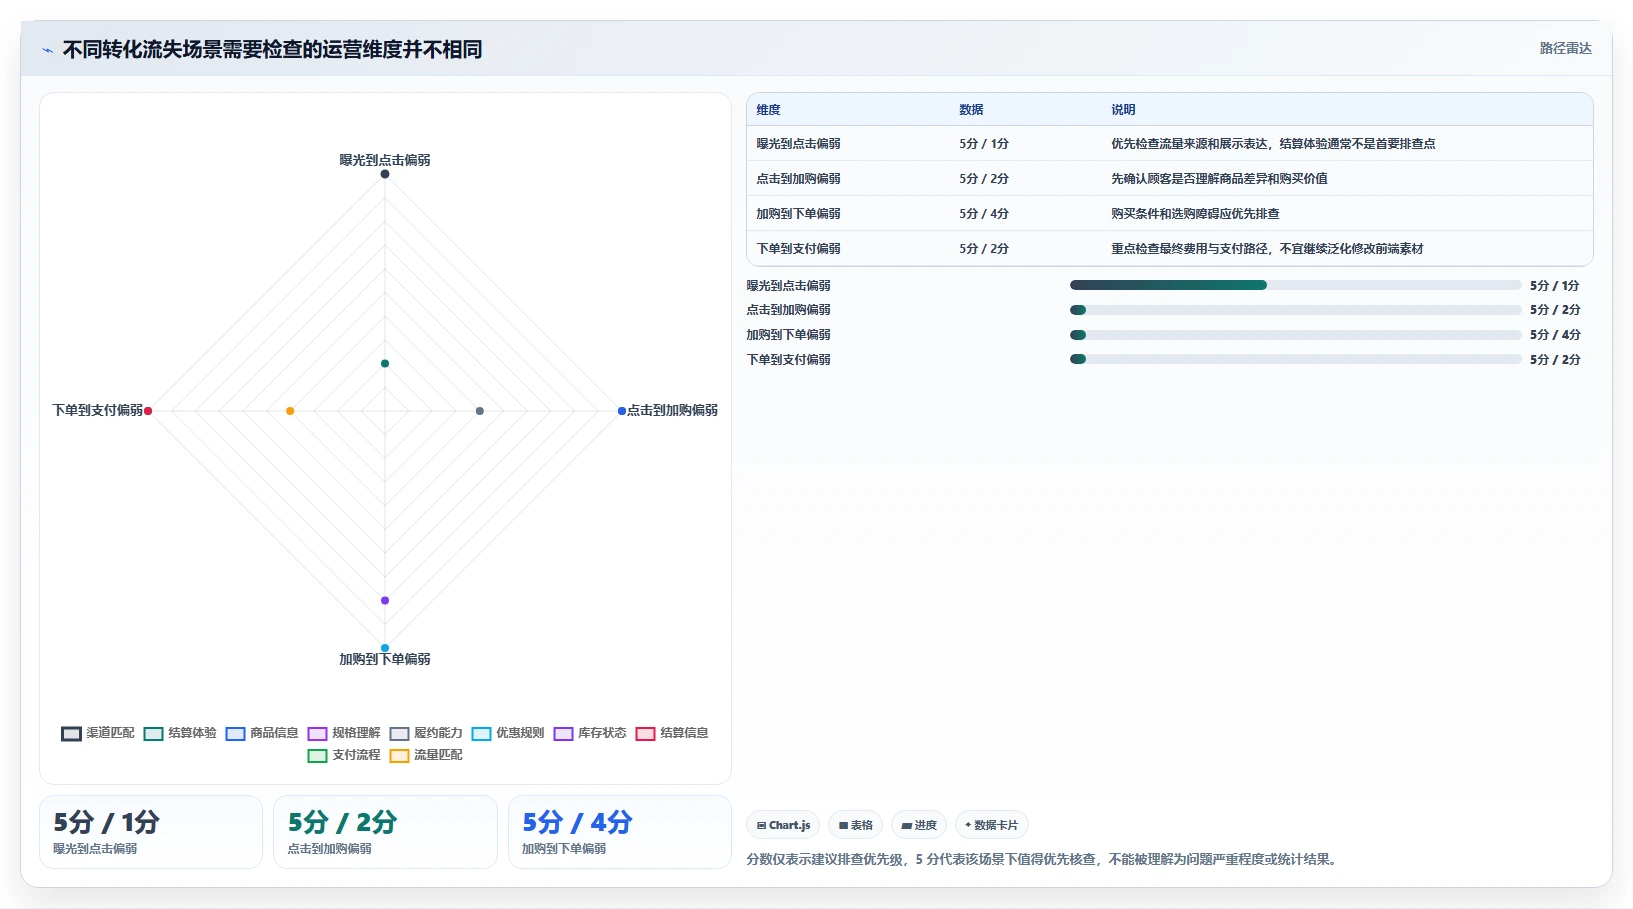This screenshot has height=909, width=1633.
Task: Click the description 购买条件和选购障碍应优先排查
Action: [x=1195, y=214]
